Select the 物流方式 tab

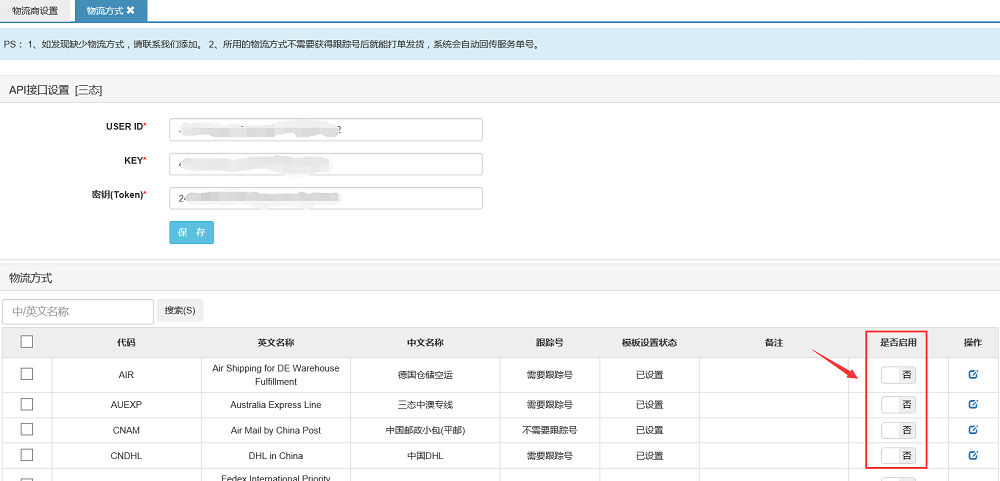click(x=104, y=11)
